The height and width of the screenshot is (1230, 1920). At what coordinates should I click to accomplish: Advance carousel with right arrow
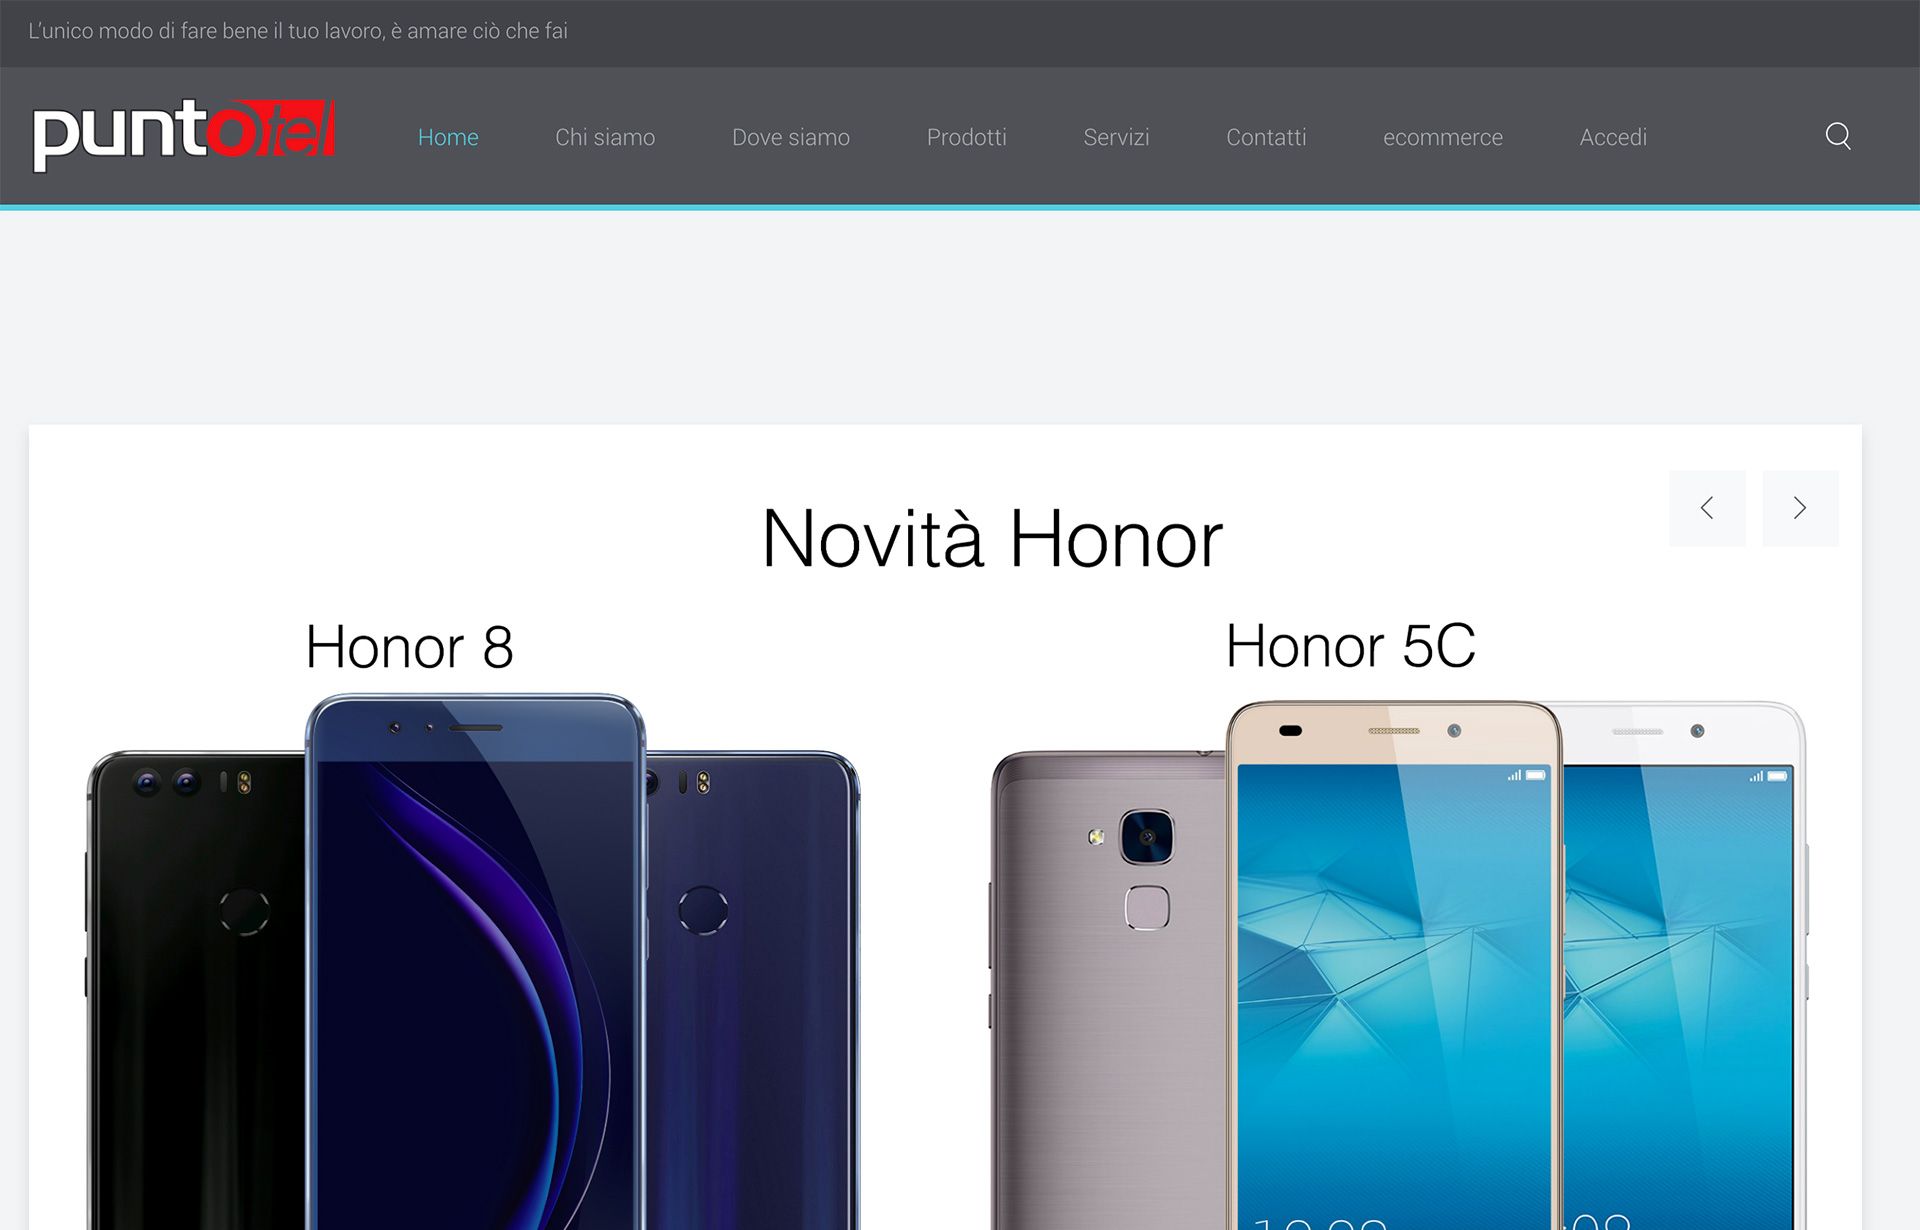click(x=1800, y=508)
